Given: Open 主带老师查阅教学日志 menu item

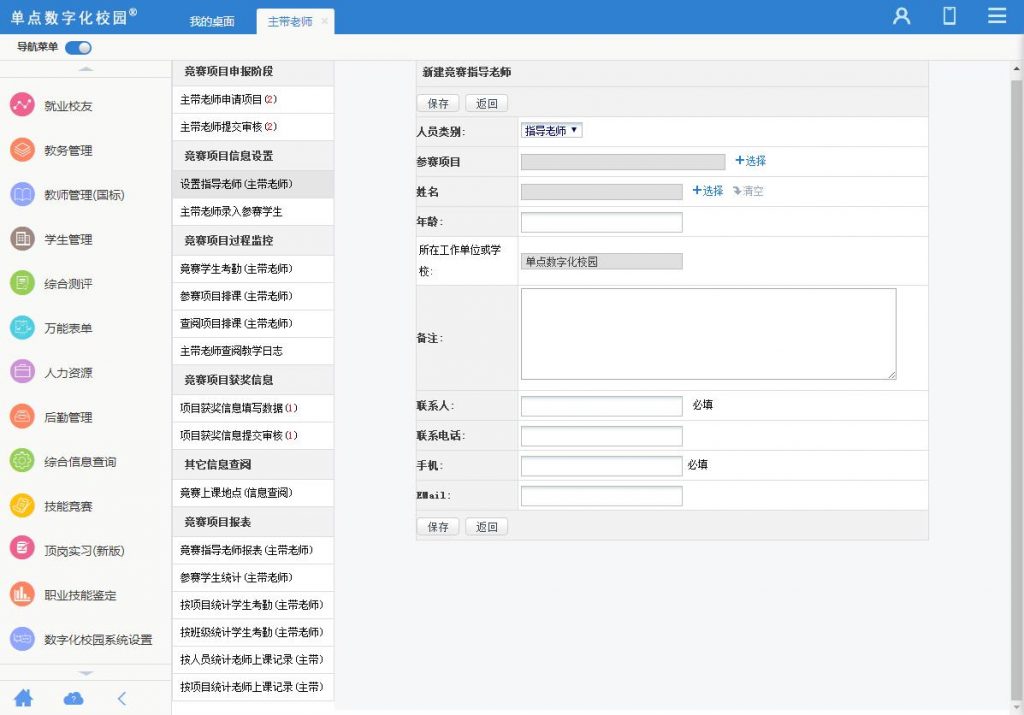Looking at the screenshot, I should tap(253, 351).
